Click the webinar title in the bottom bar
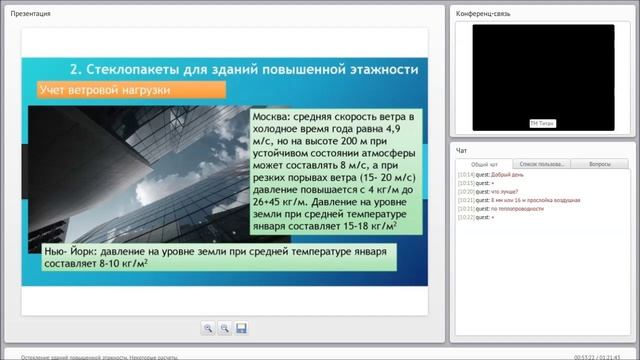640x360 pixels. [99, 358]
